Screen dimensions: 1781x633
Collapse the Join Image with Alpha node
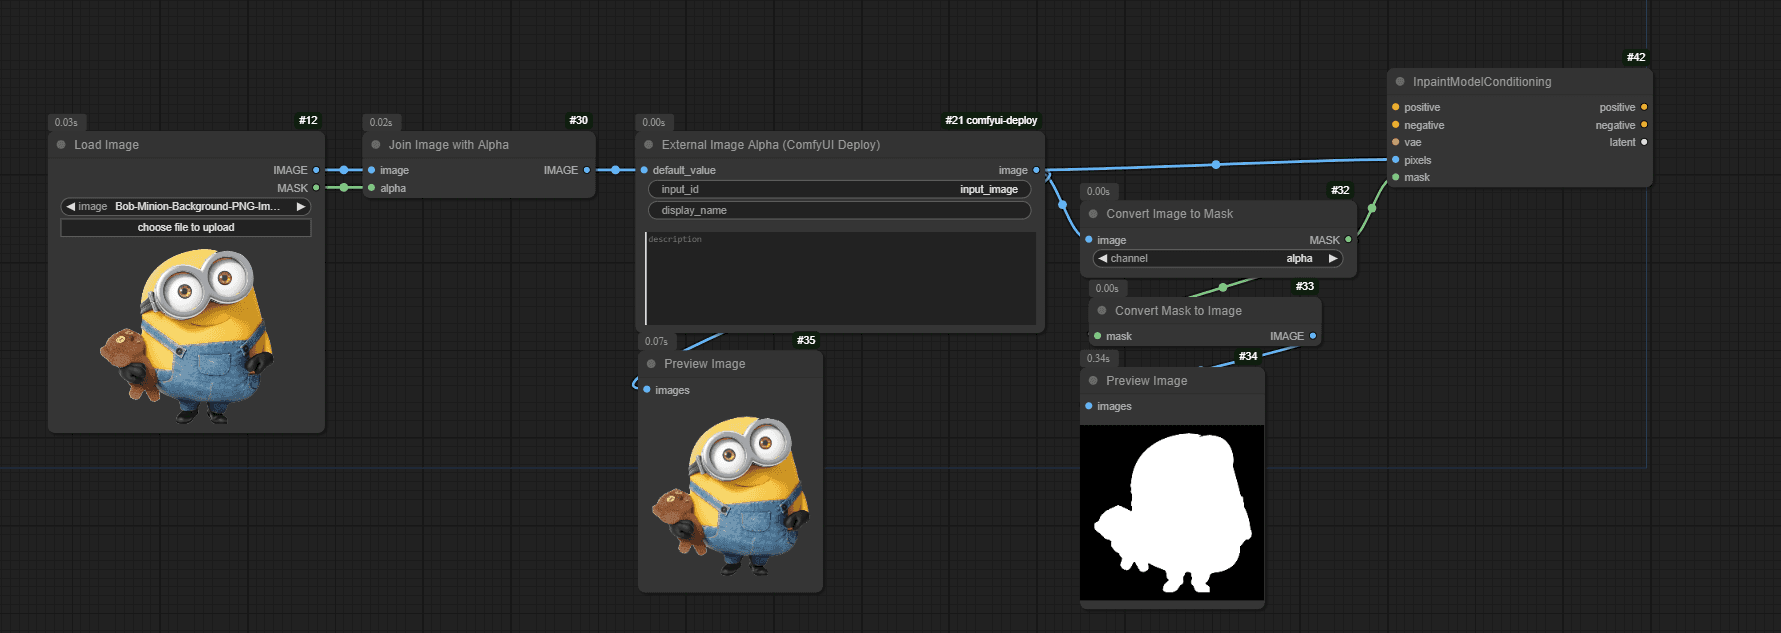tap(376, 145)
